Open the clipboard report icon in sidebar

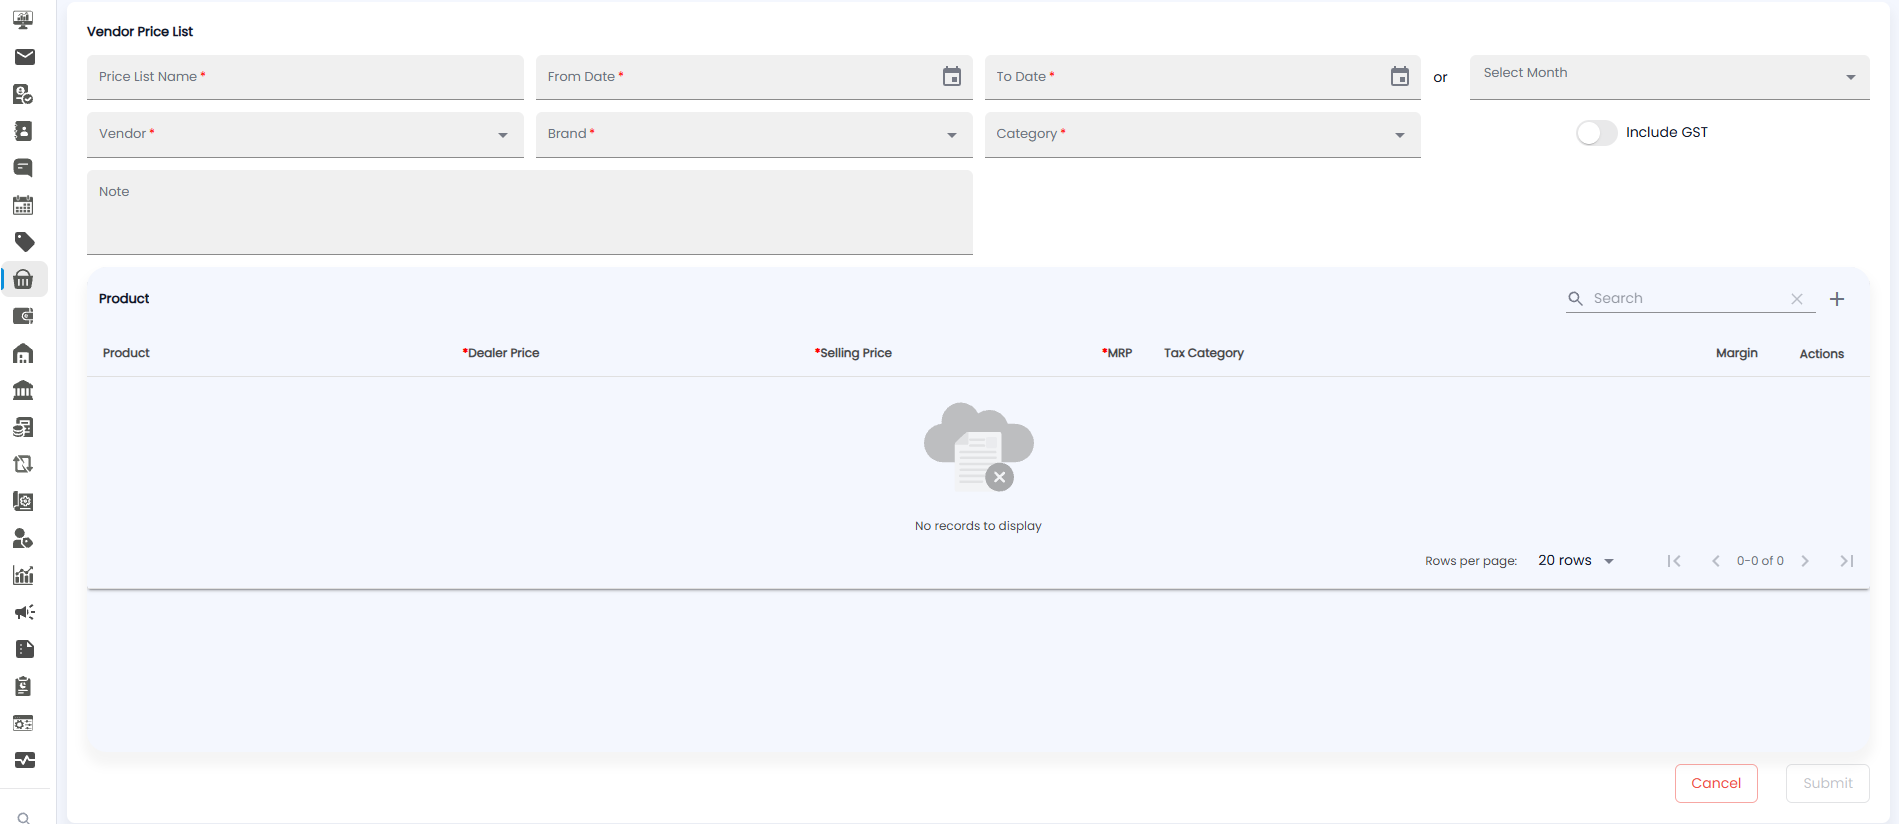point(23,686)
